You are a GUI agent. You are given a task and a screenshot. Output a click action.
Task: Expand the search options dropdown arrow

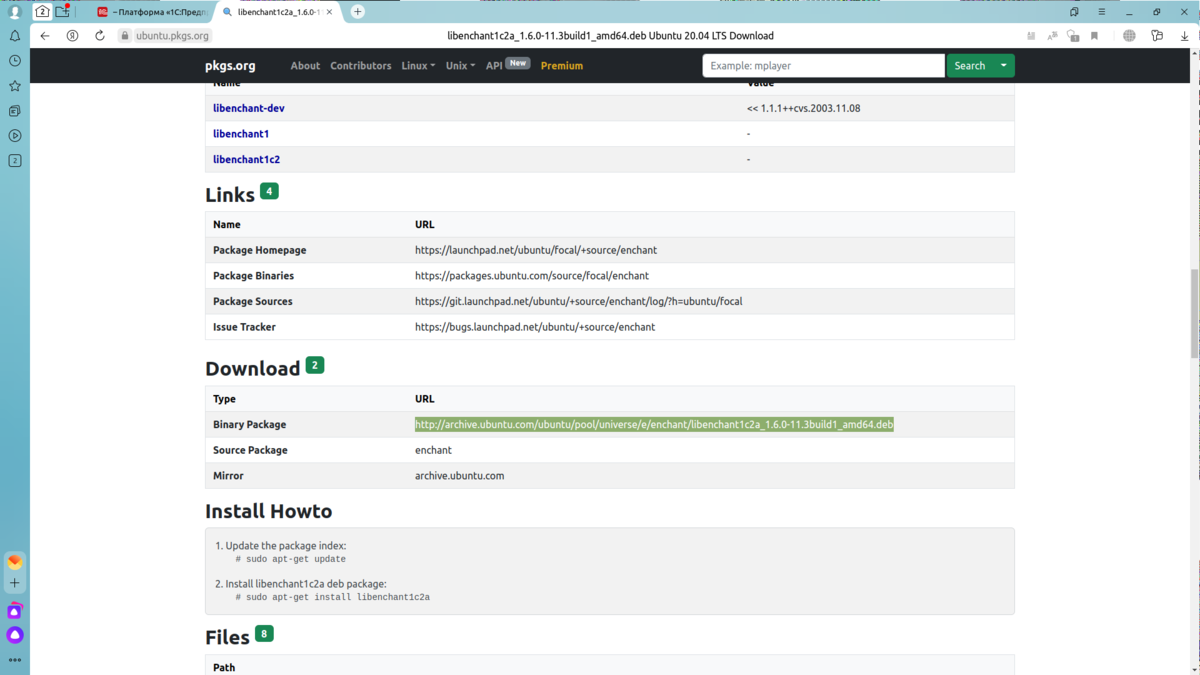coord(1004,66)
